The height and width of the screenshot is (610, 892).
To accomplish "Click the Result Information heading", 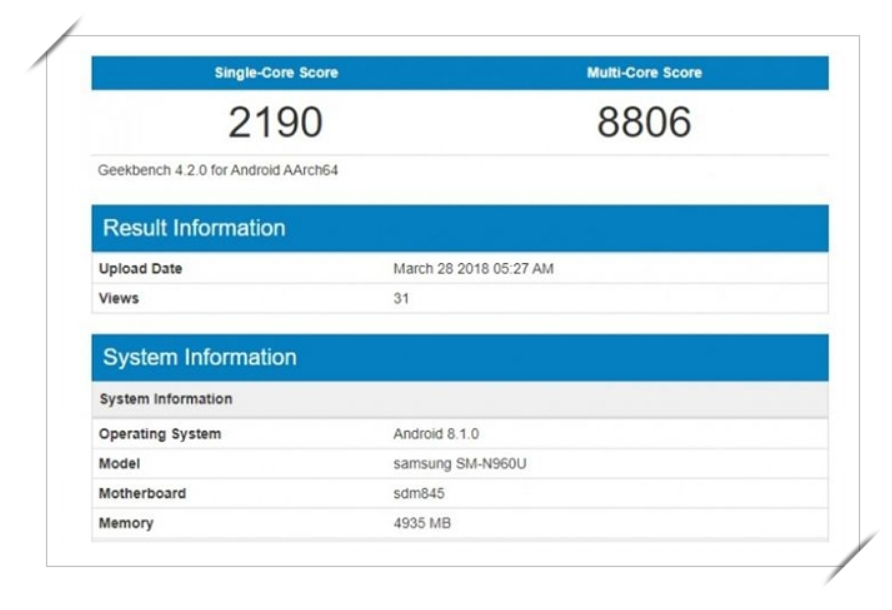I will click(x=194, y=228).
